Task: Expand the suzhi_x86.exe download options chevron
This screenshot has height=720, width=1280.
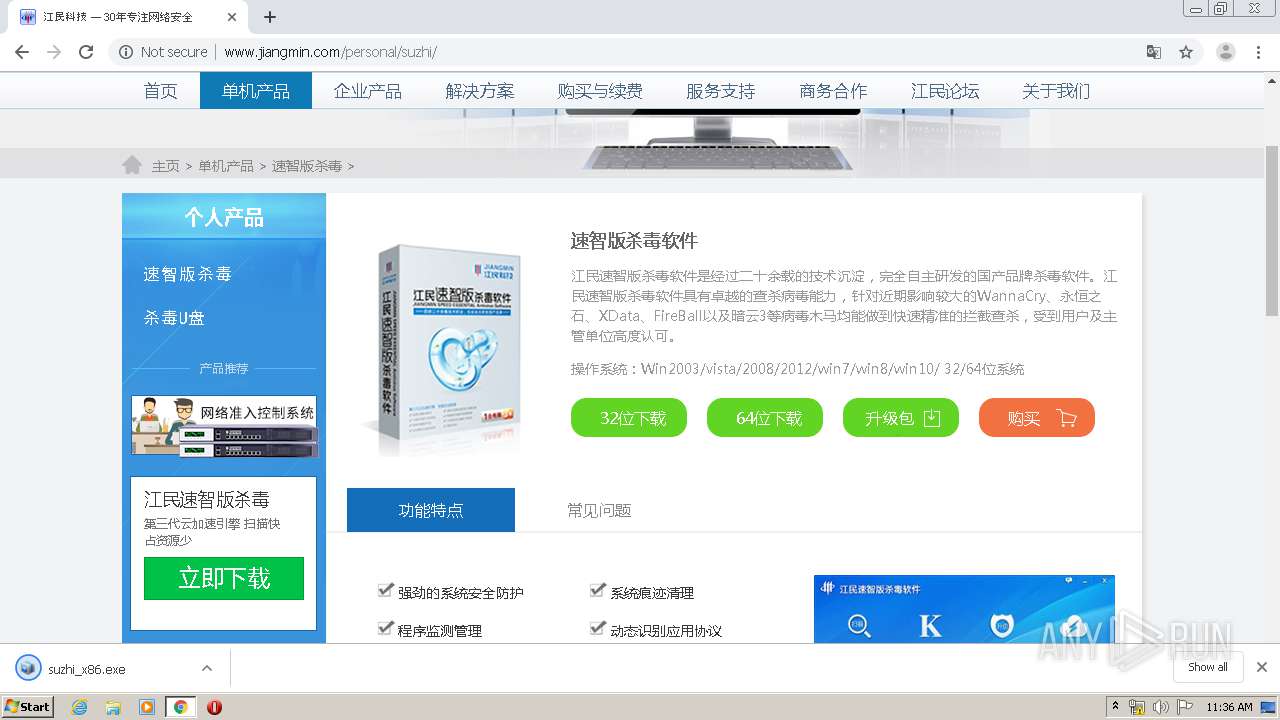Action: (x=207, y=668)
